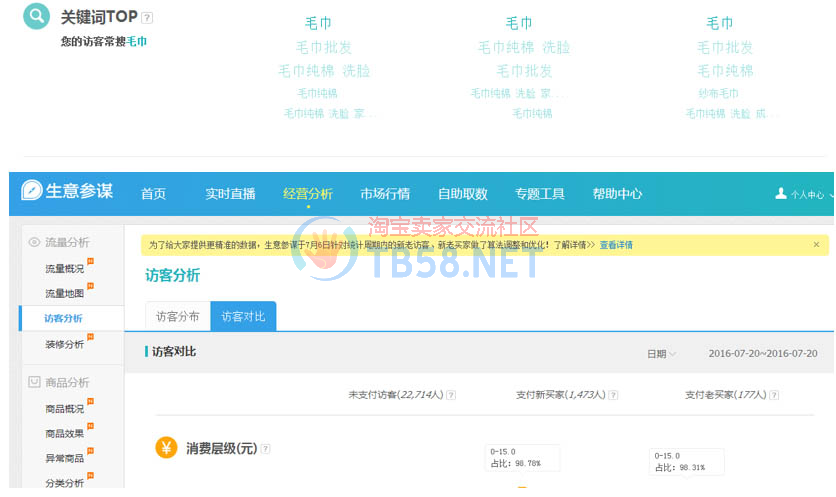Click the 0-15.0 占比 98.78% value box
This screenshot has width=836, height=497.
[x=522, y=458]
